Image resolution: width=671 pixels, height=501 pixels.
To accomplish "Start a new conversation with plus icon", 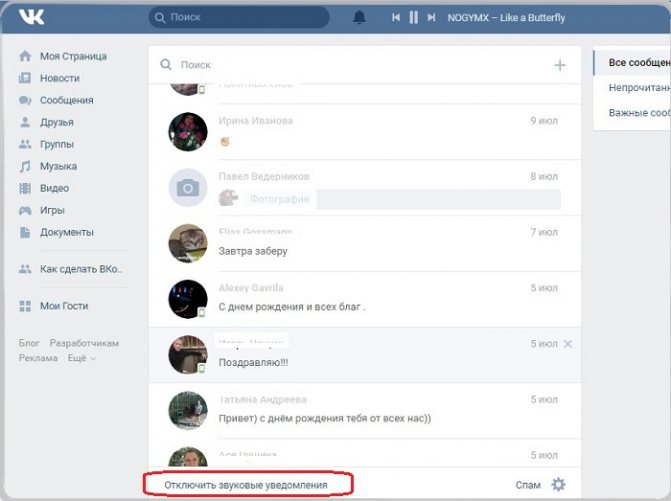I will (560, 65).
